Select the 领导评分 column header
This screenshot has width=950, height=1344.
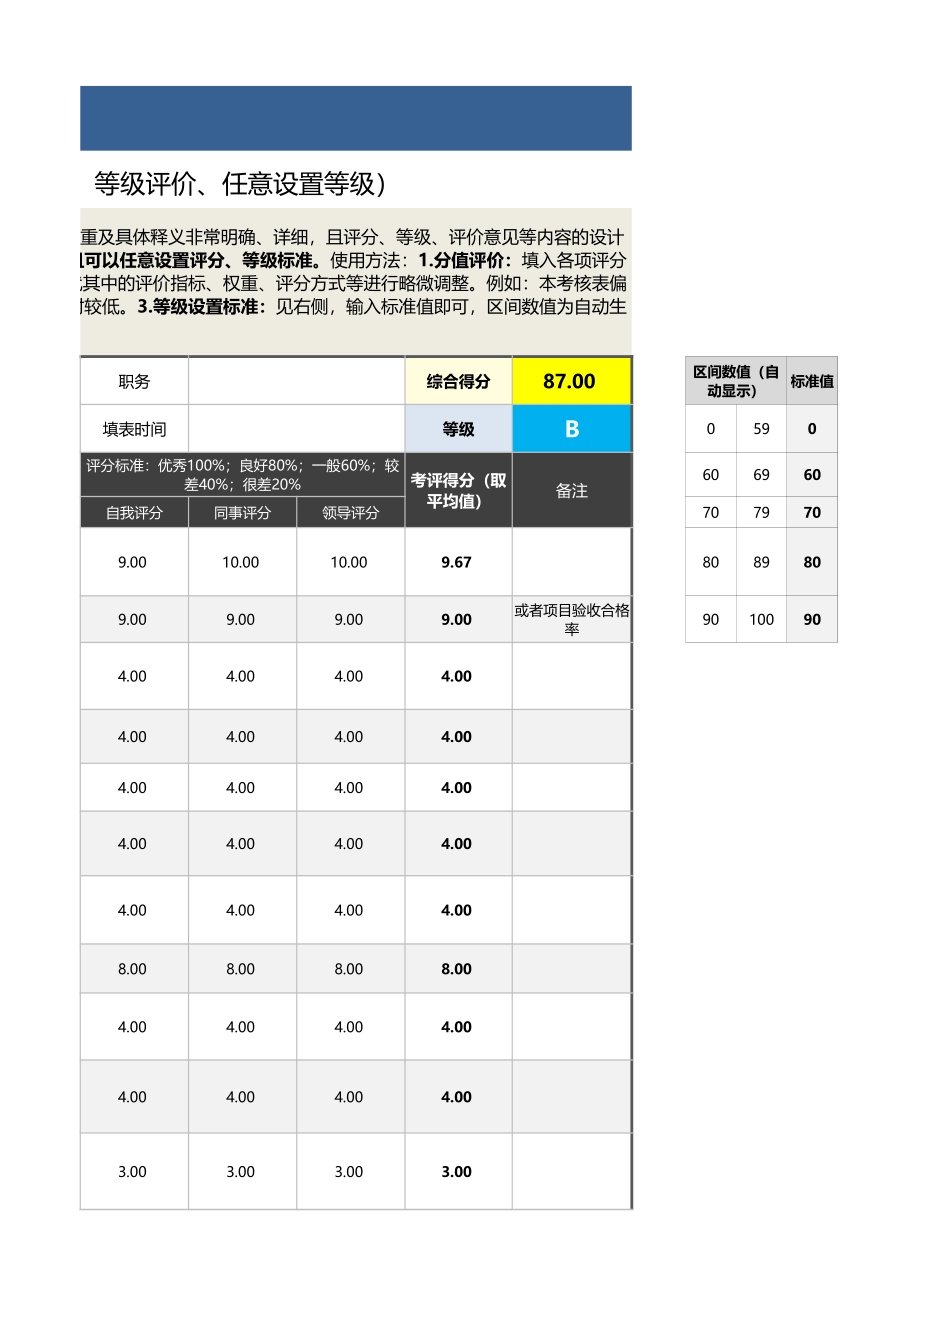[x=350, y=512]
